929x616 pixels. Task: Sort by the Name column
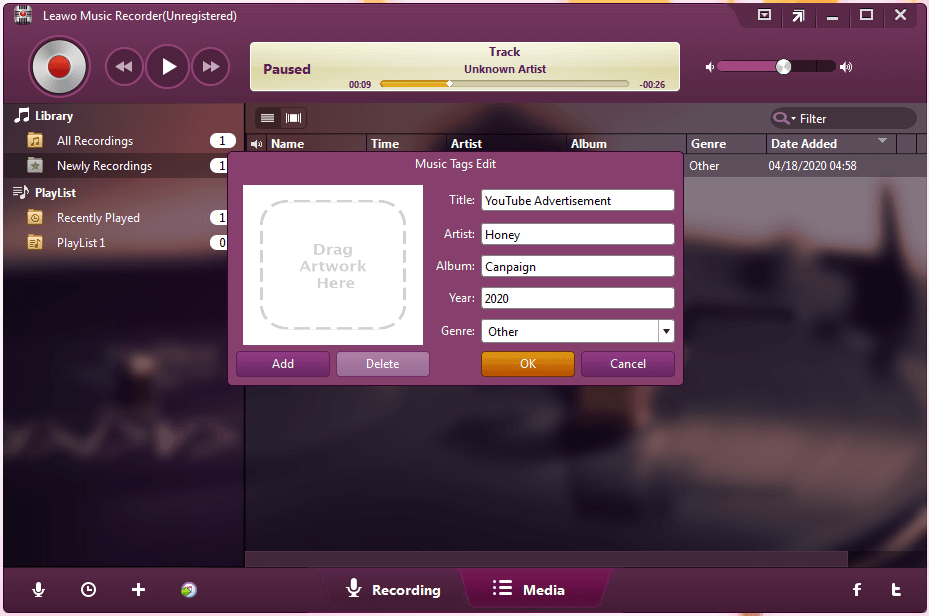pos(316,144)
